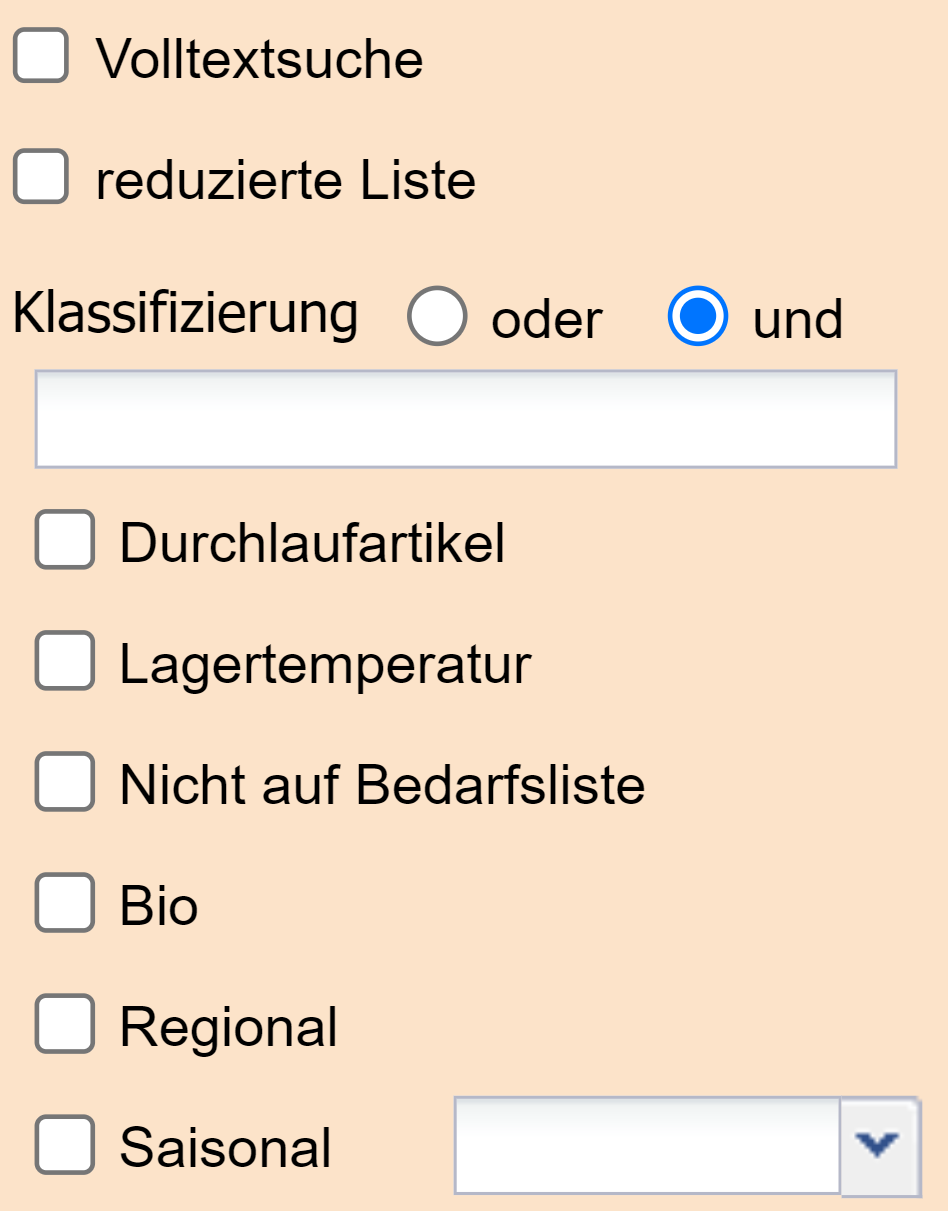
Task: Choose the 'und' radio button
Action: (x=697, y=316)
